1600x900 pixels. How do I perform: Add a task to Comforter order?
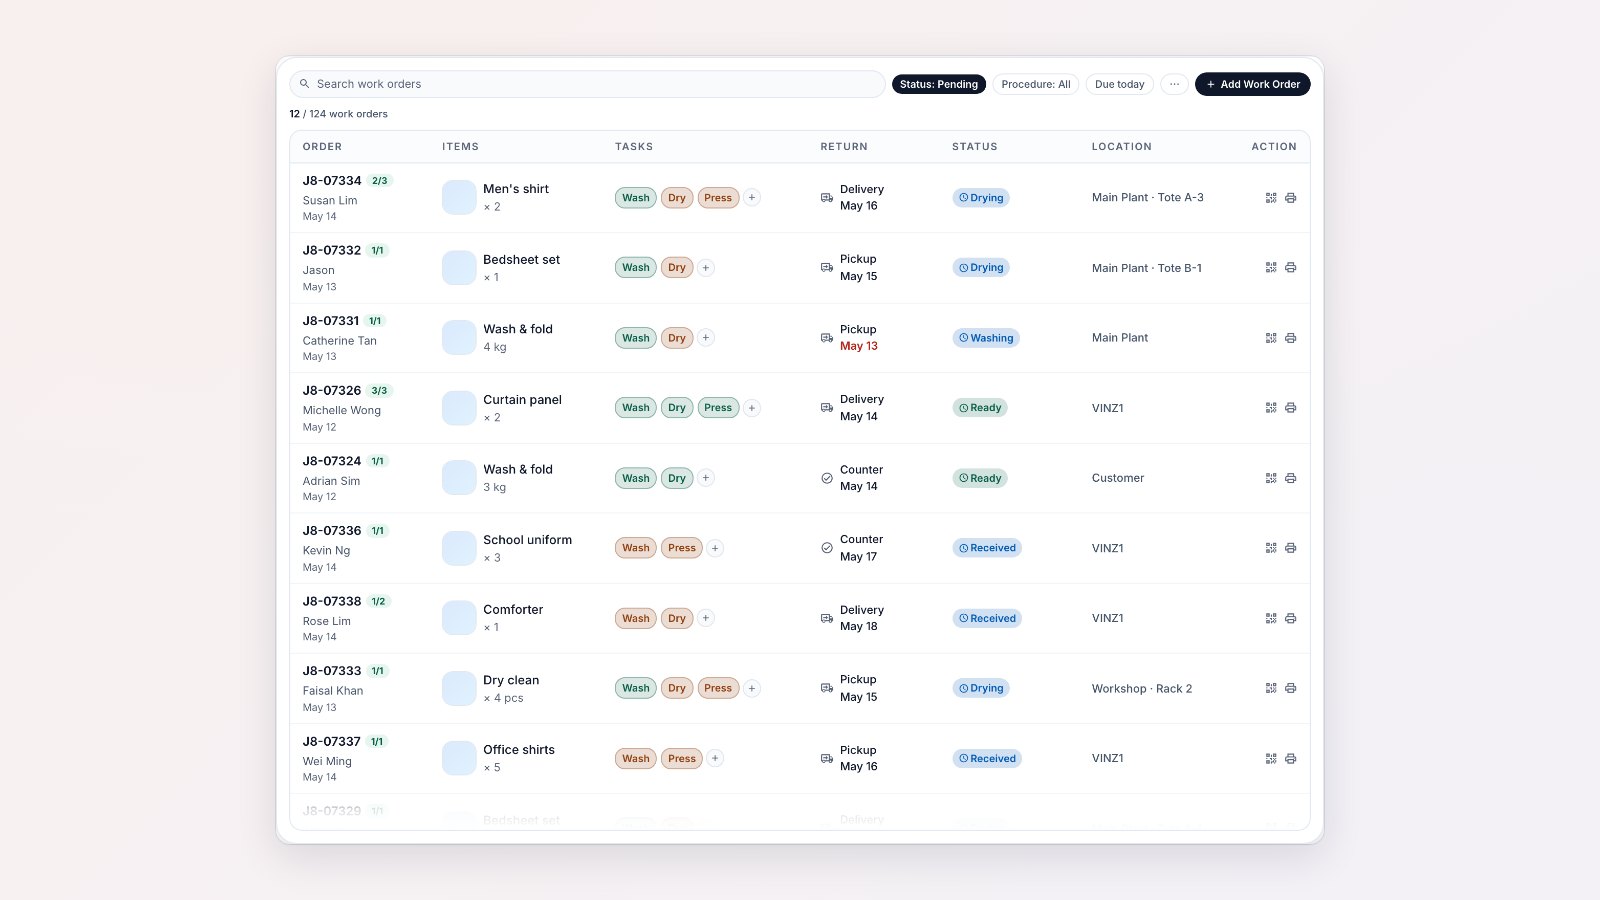[x=706, y=618]
